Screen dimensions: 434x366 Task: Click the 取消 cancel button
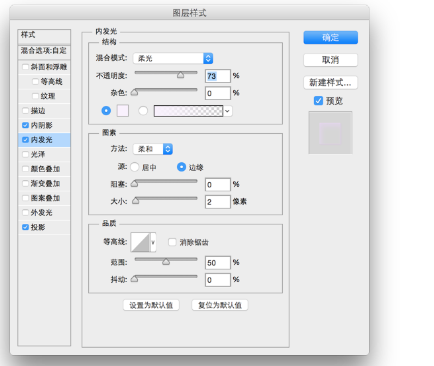[330, 60]
